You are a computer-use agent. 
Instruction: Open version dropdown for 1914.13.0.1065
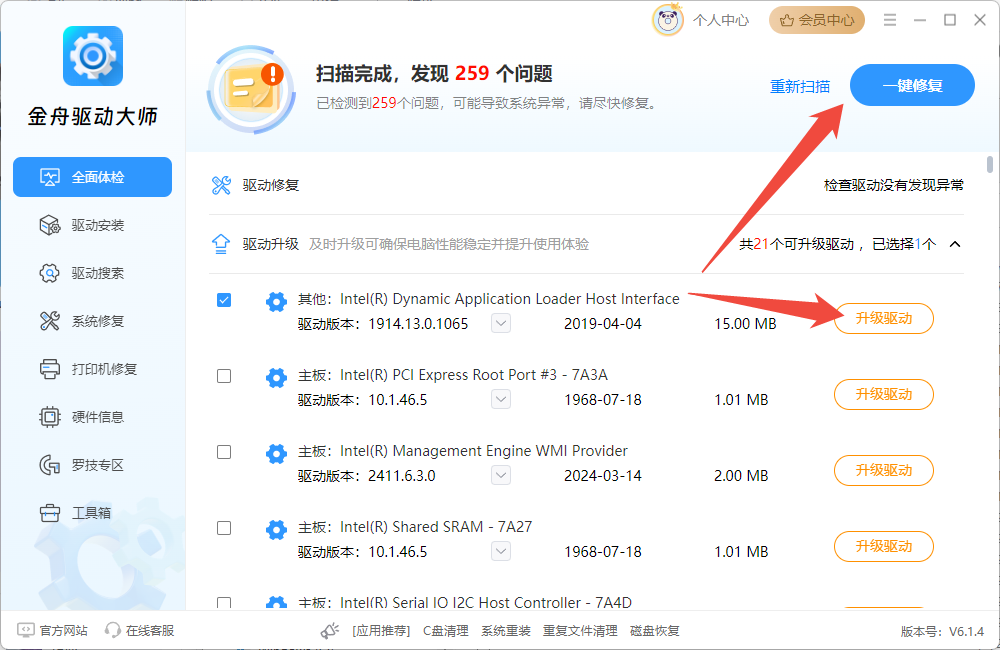click(501, 323)
